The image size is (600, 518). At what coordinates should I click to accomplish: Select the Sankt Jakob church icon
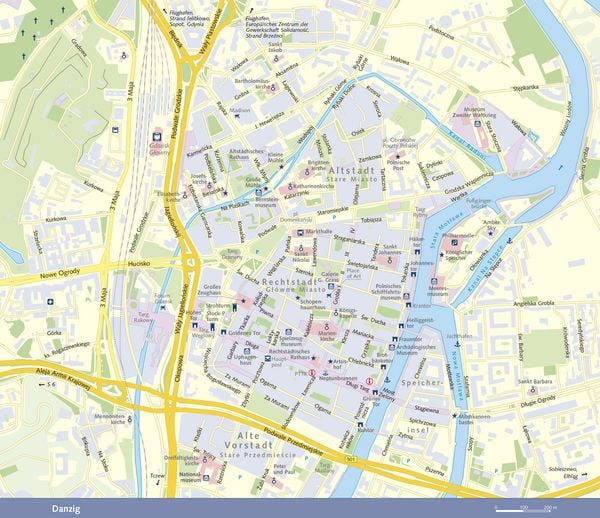click(x=276, y=59)
